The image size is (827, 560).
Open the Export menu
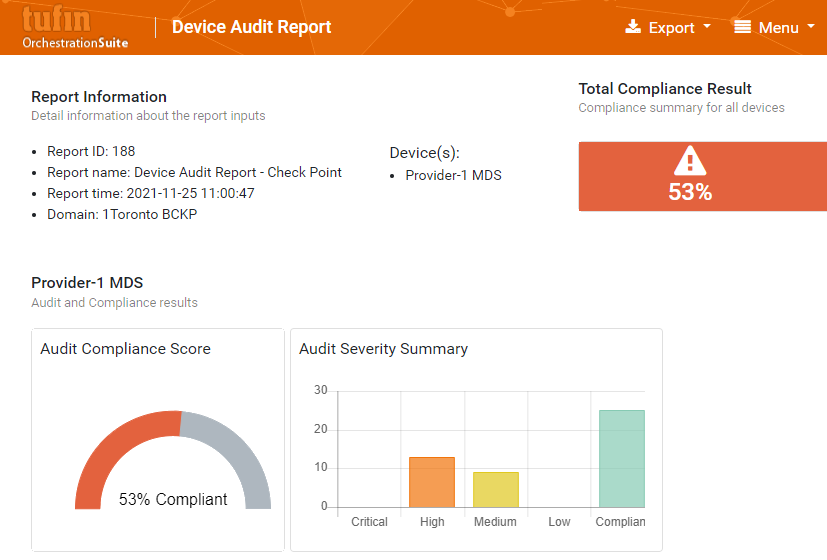coord(671,28)
